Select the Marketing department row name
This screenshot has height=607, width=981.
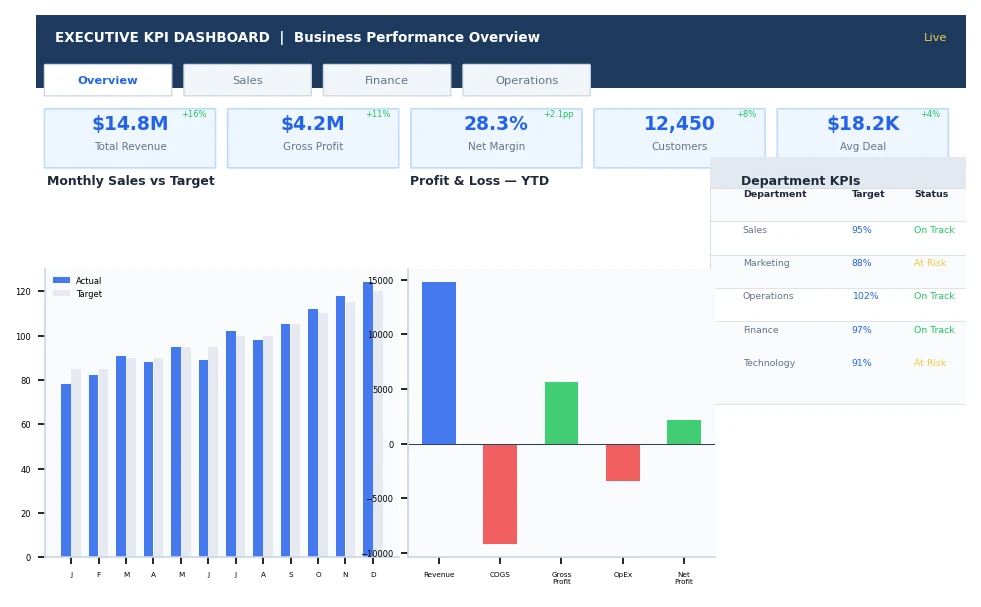pos(766,263)
